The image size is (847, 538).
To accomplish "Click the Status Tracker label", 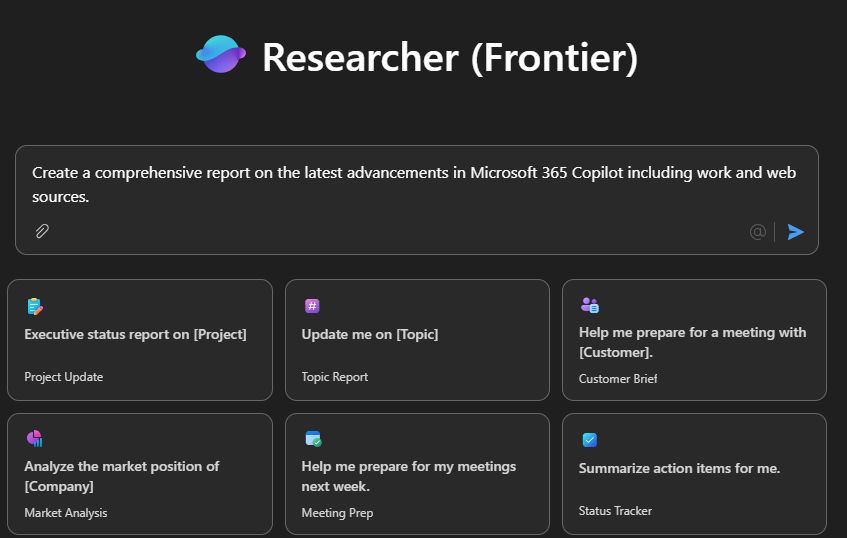I will [x=615, y=510].
